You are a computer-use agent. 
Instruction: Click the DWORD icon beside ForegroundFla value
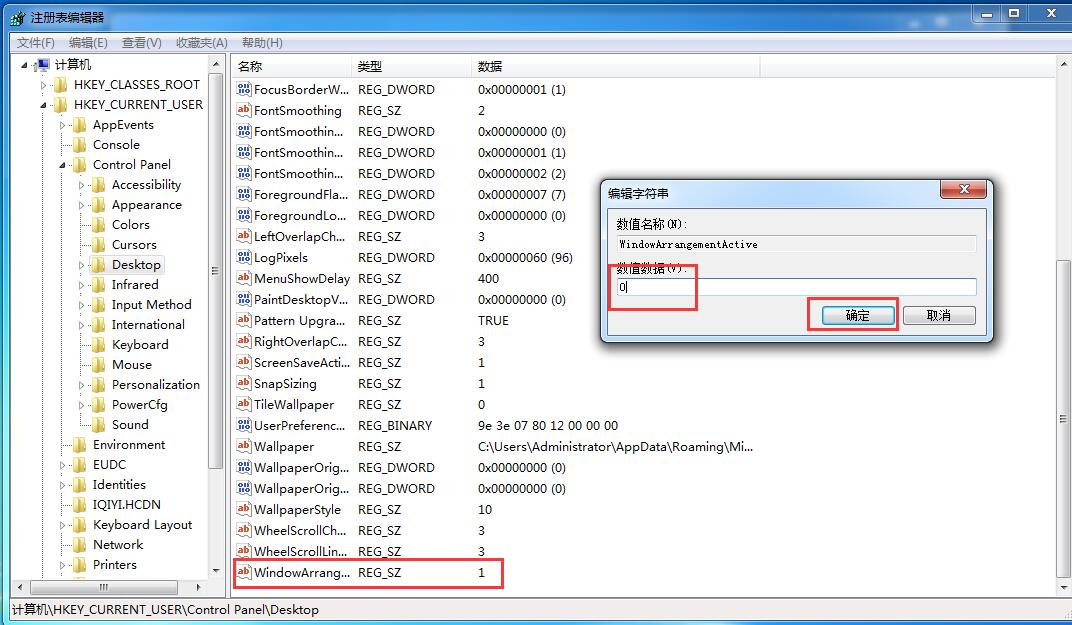[243, 194]
